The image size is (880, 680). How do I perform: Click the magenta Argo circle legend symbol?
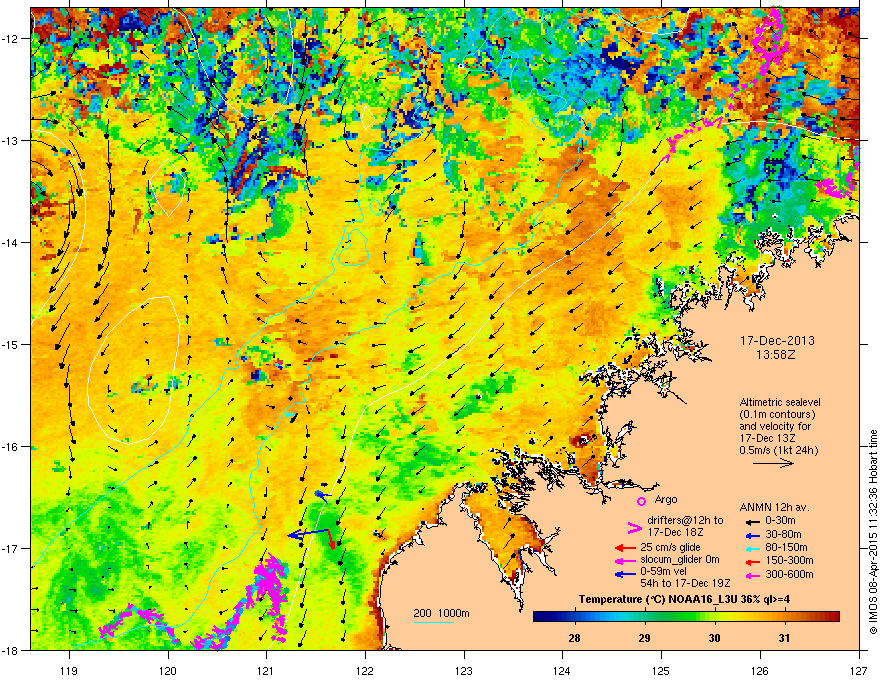[x=641, y=501]
